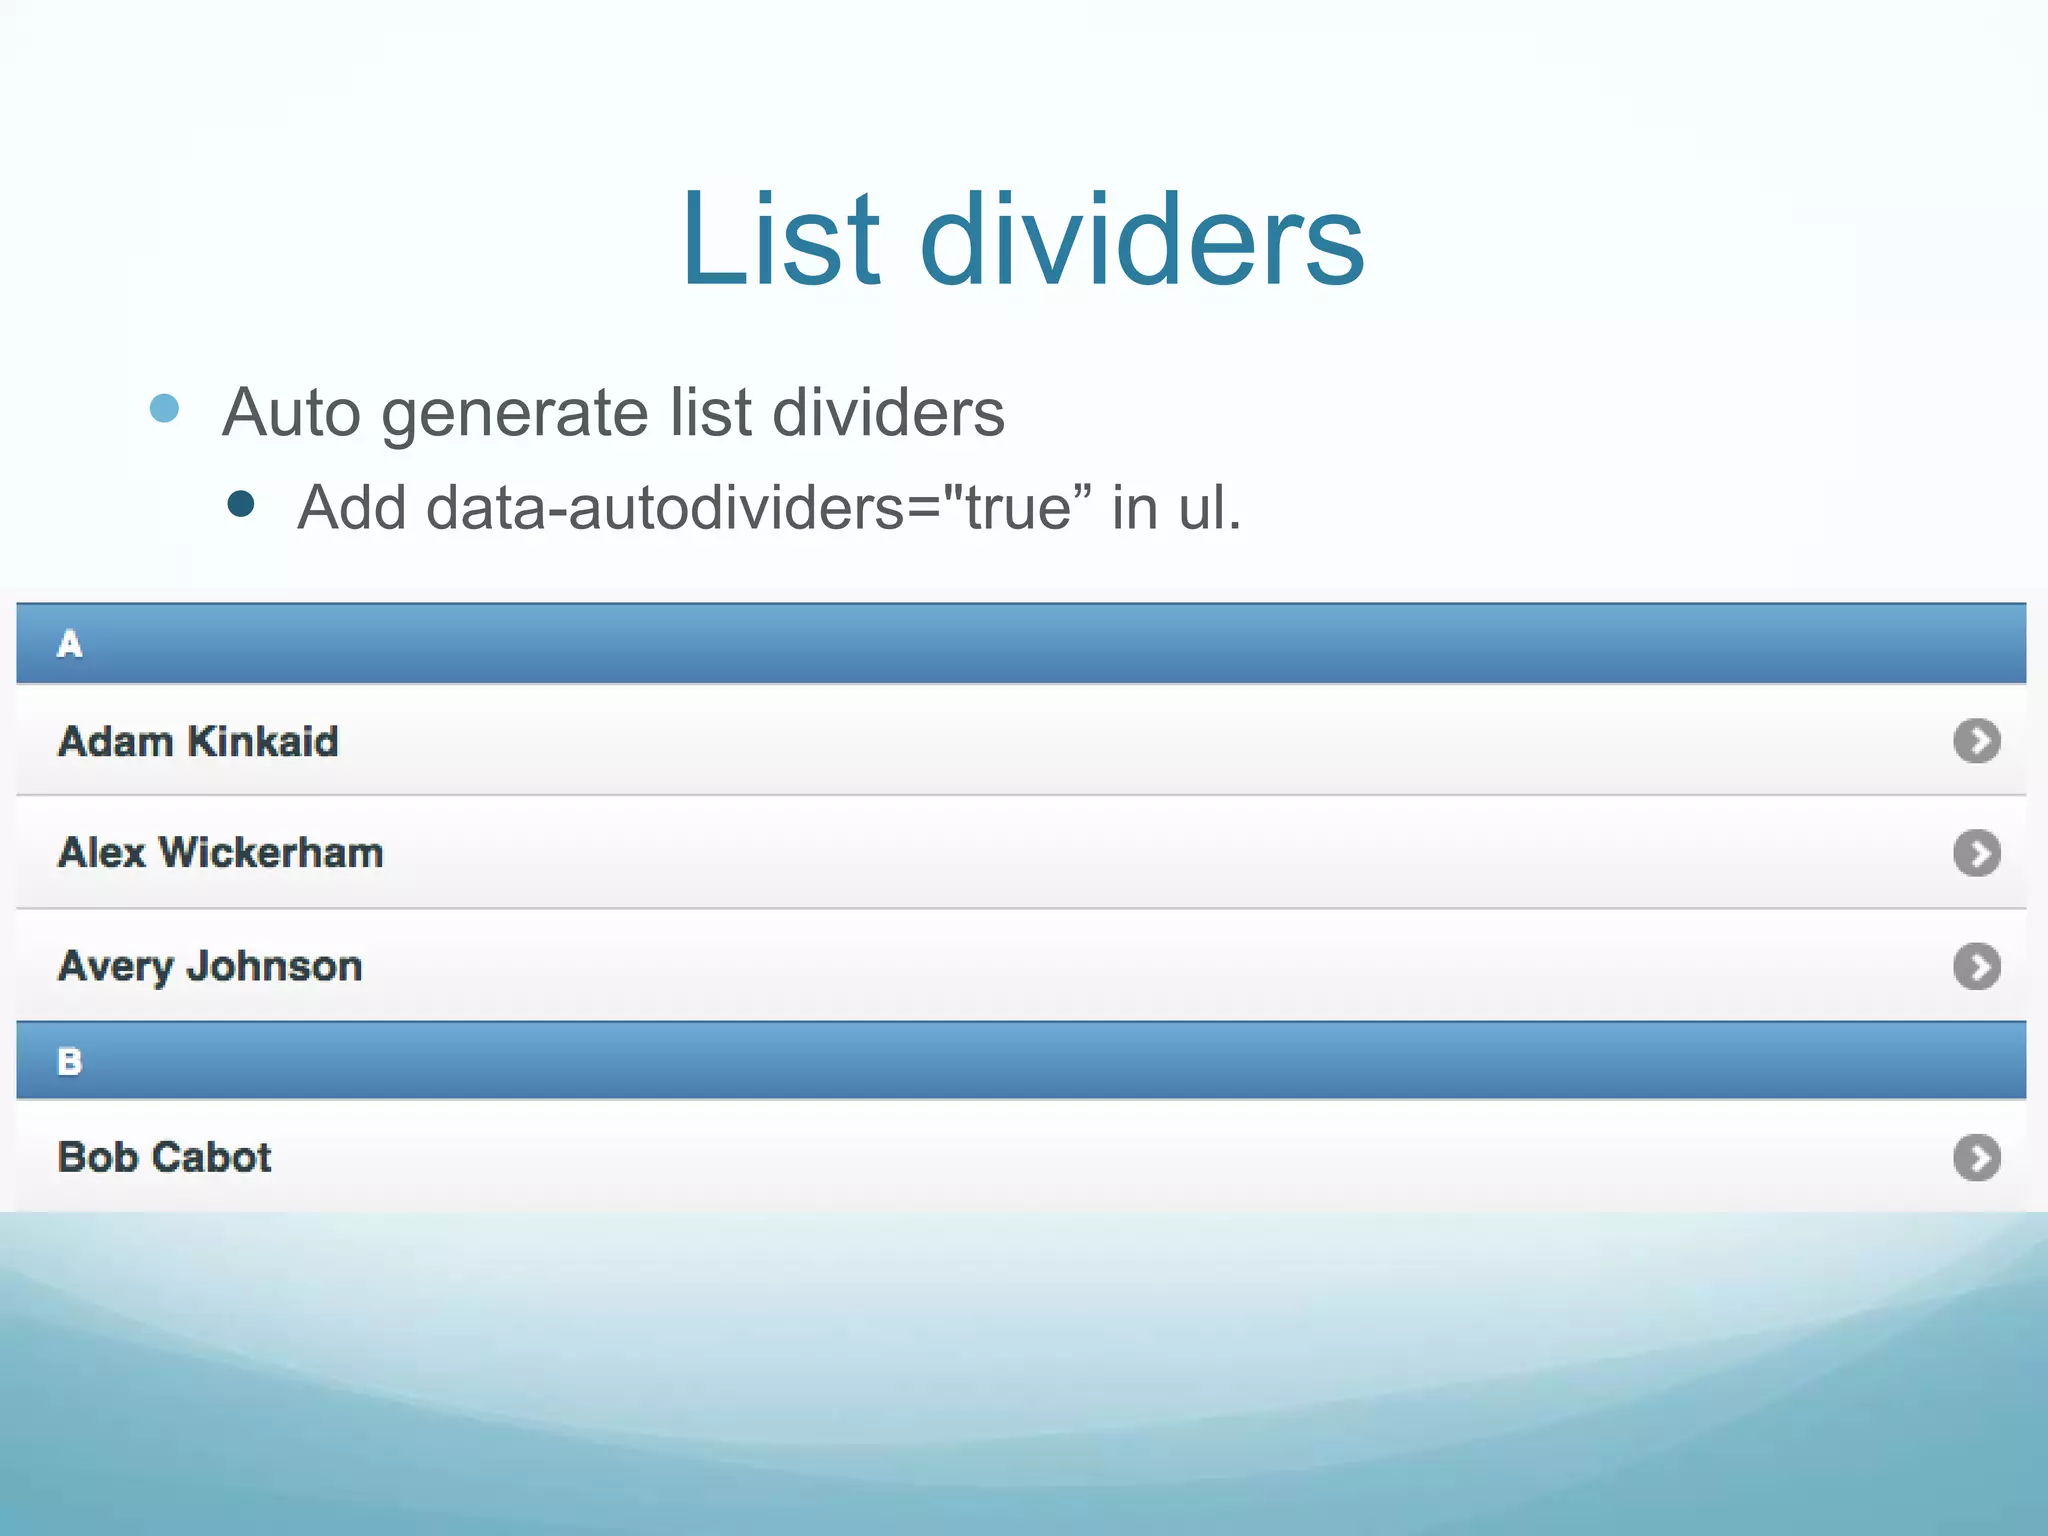Click the arrow icon beside Bob Cabot

[1976, 1157]
